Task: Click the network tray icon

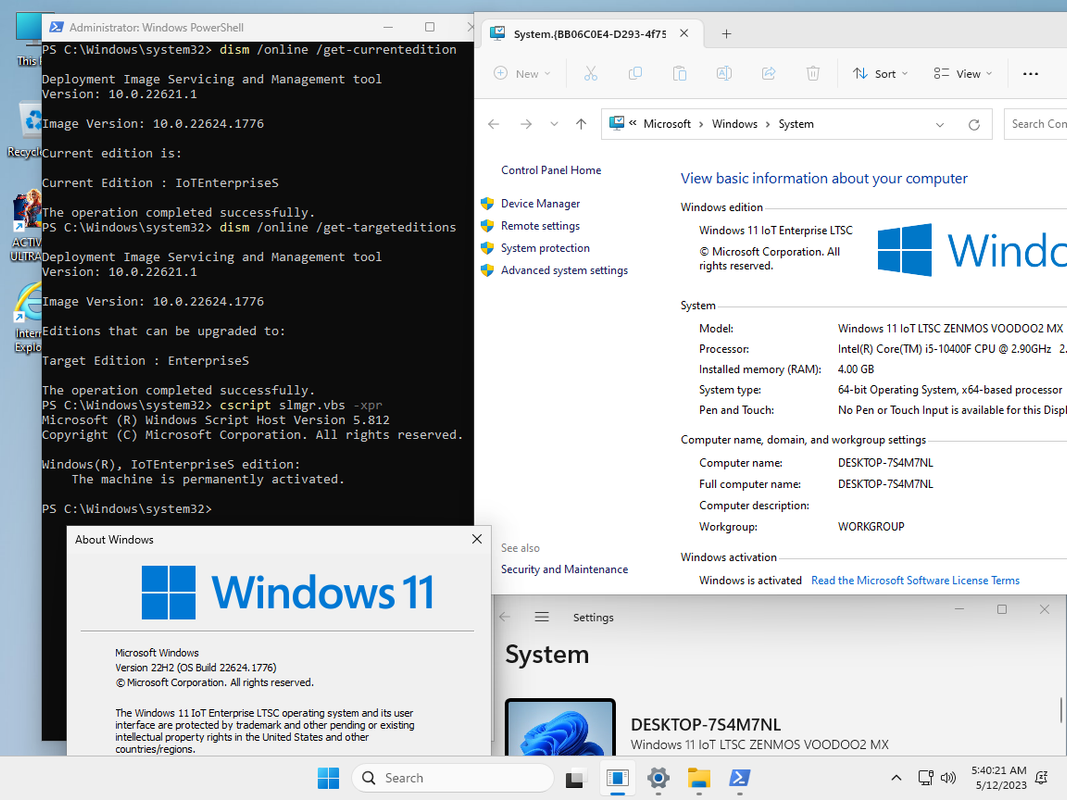Action: pyautogui.click(x=925, y=778)
